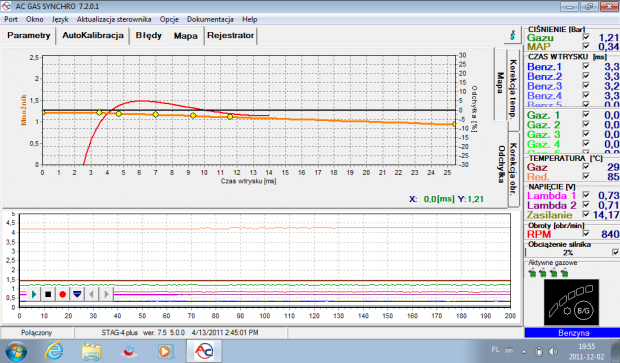Open the Błędy tab
This screenshot has height=363, width=620.
click(x=149, y=36)
